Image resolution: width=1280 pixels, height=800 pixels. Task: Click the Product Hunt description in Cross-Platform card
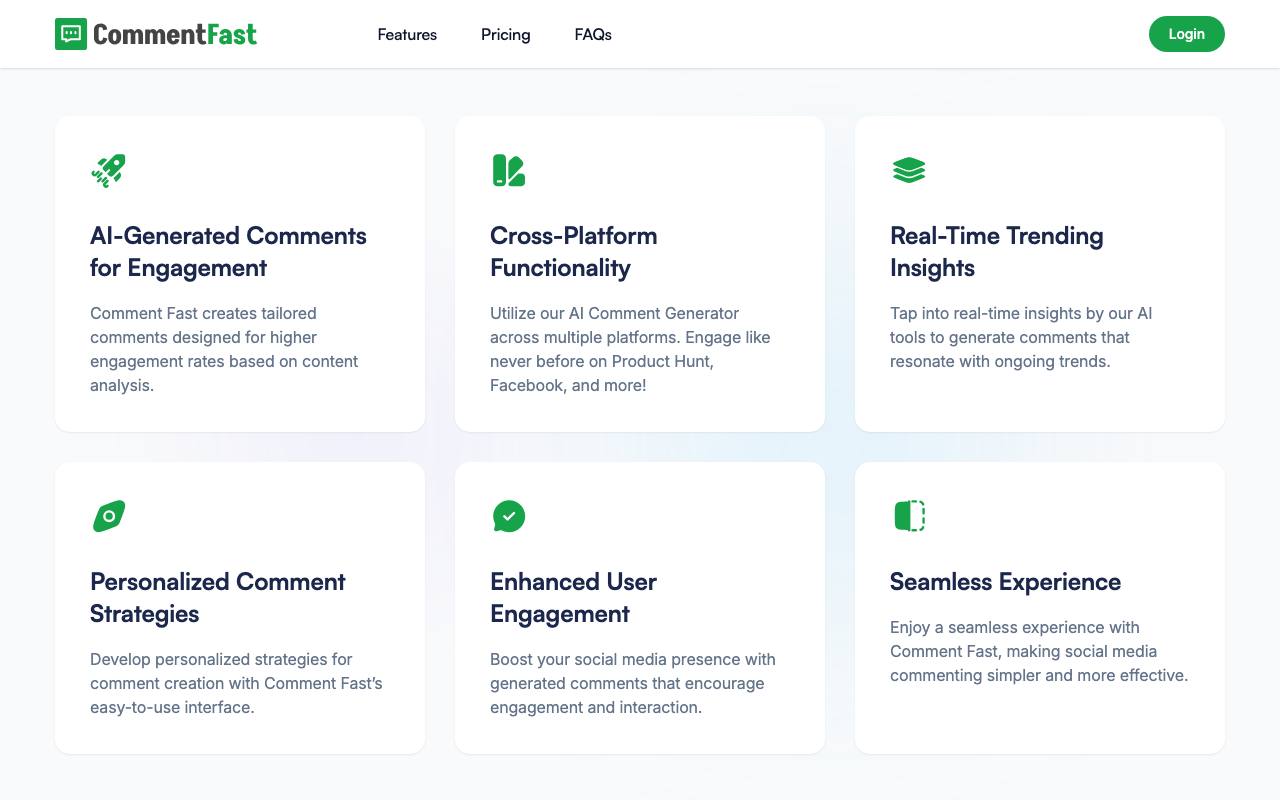(x=630, y=349)
